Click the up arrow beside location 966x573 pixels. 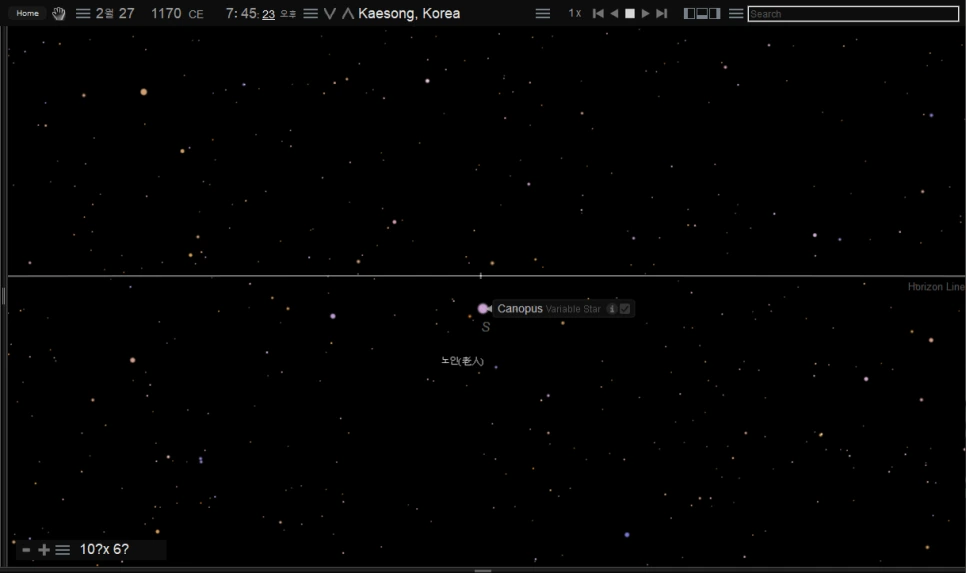pyautogui.click(x=348, y=14)
